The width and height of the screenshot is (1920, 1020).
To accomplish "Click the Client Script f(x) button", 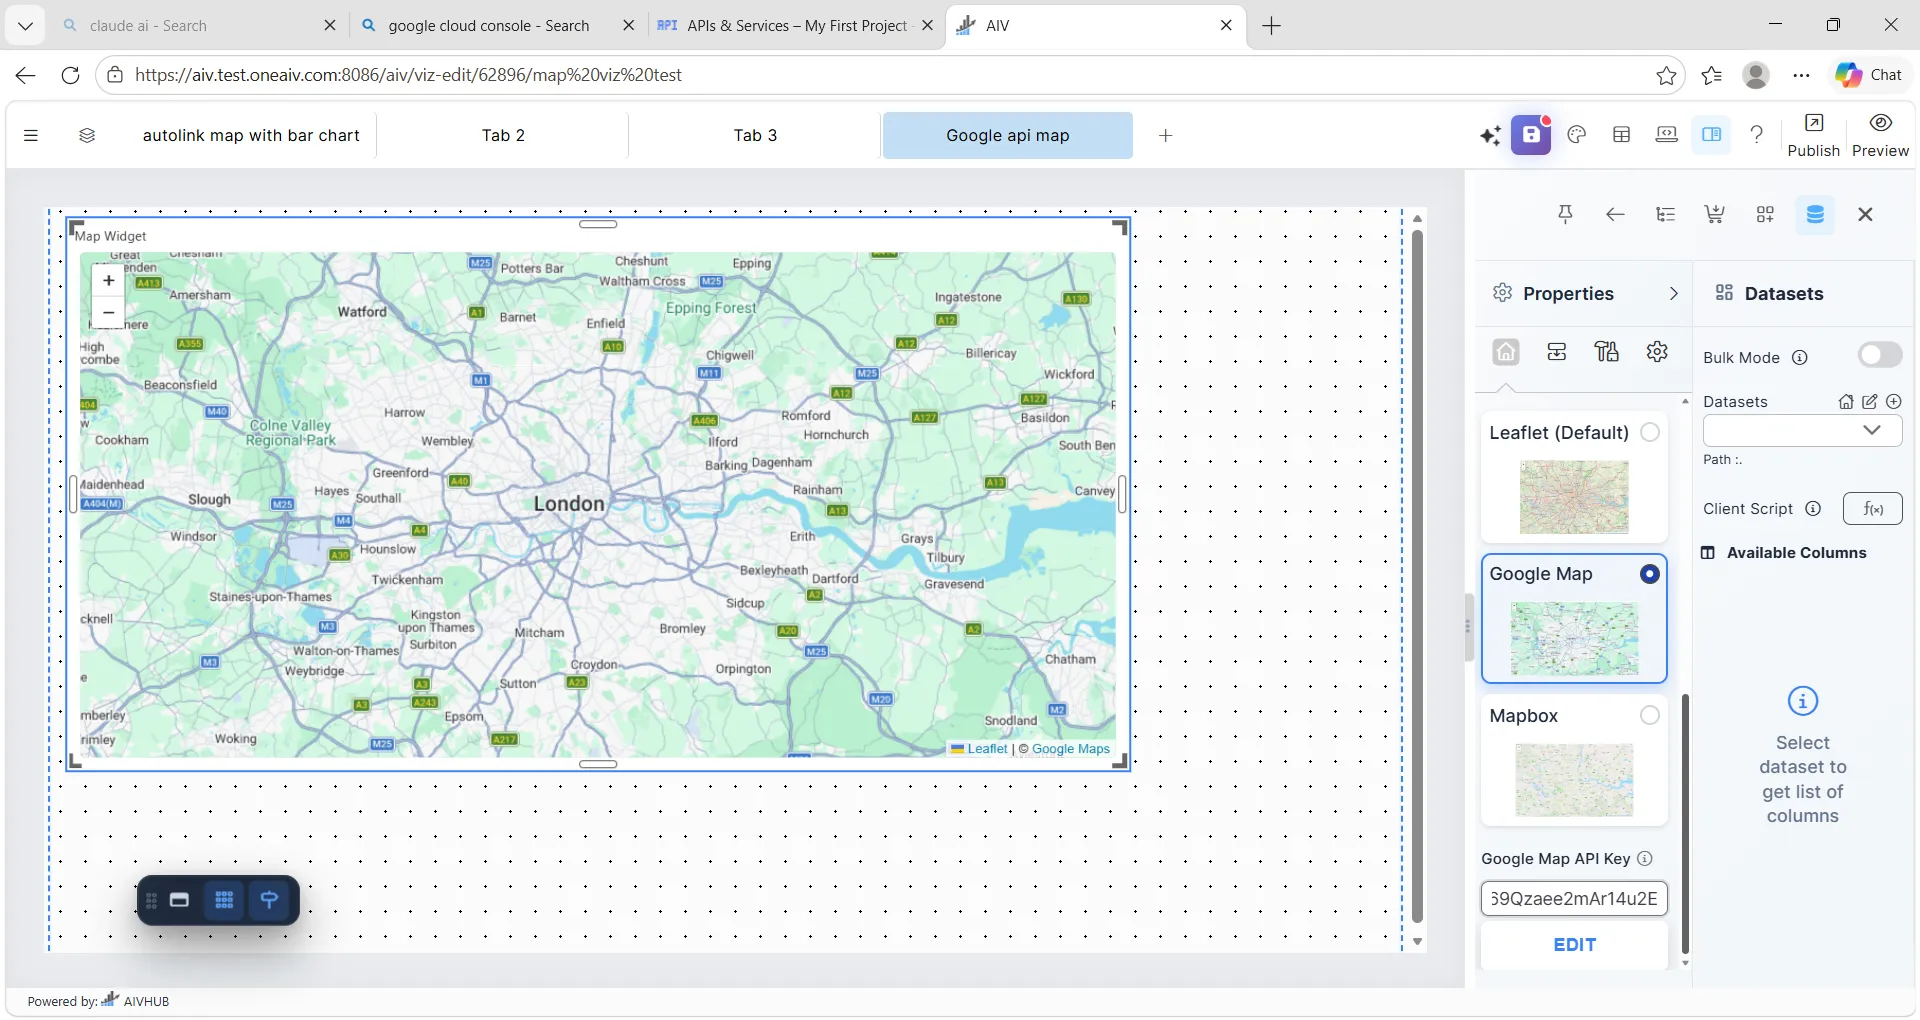I will click(x=1872, y=509).
